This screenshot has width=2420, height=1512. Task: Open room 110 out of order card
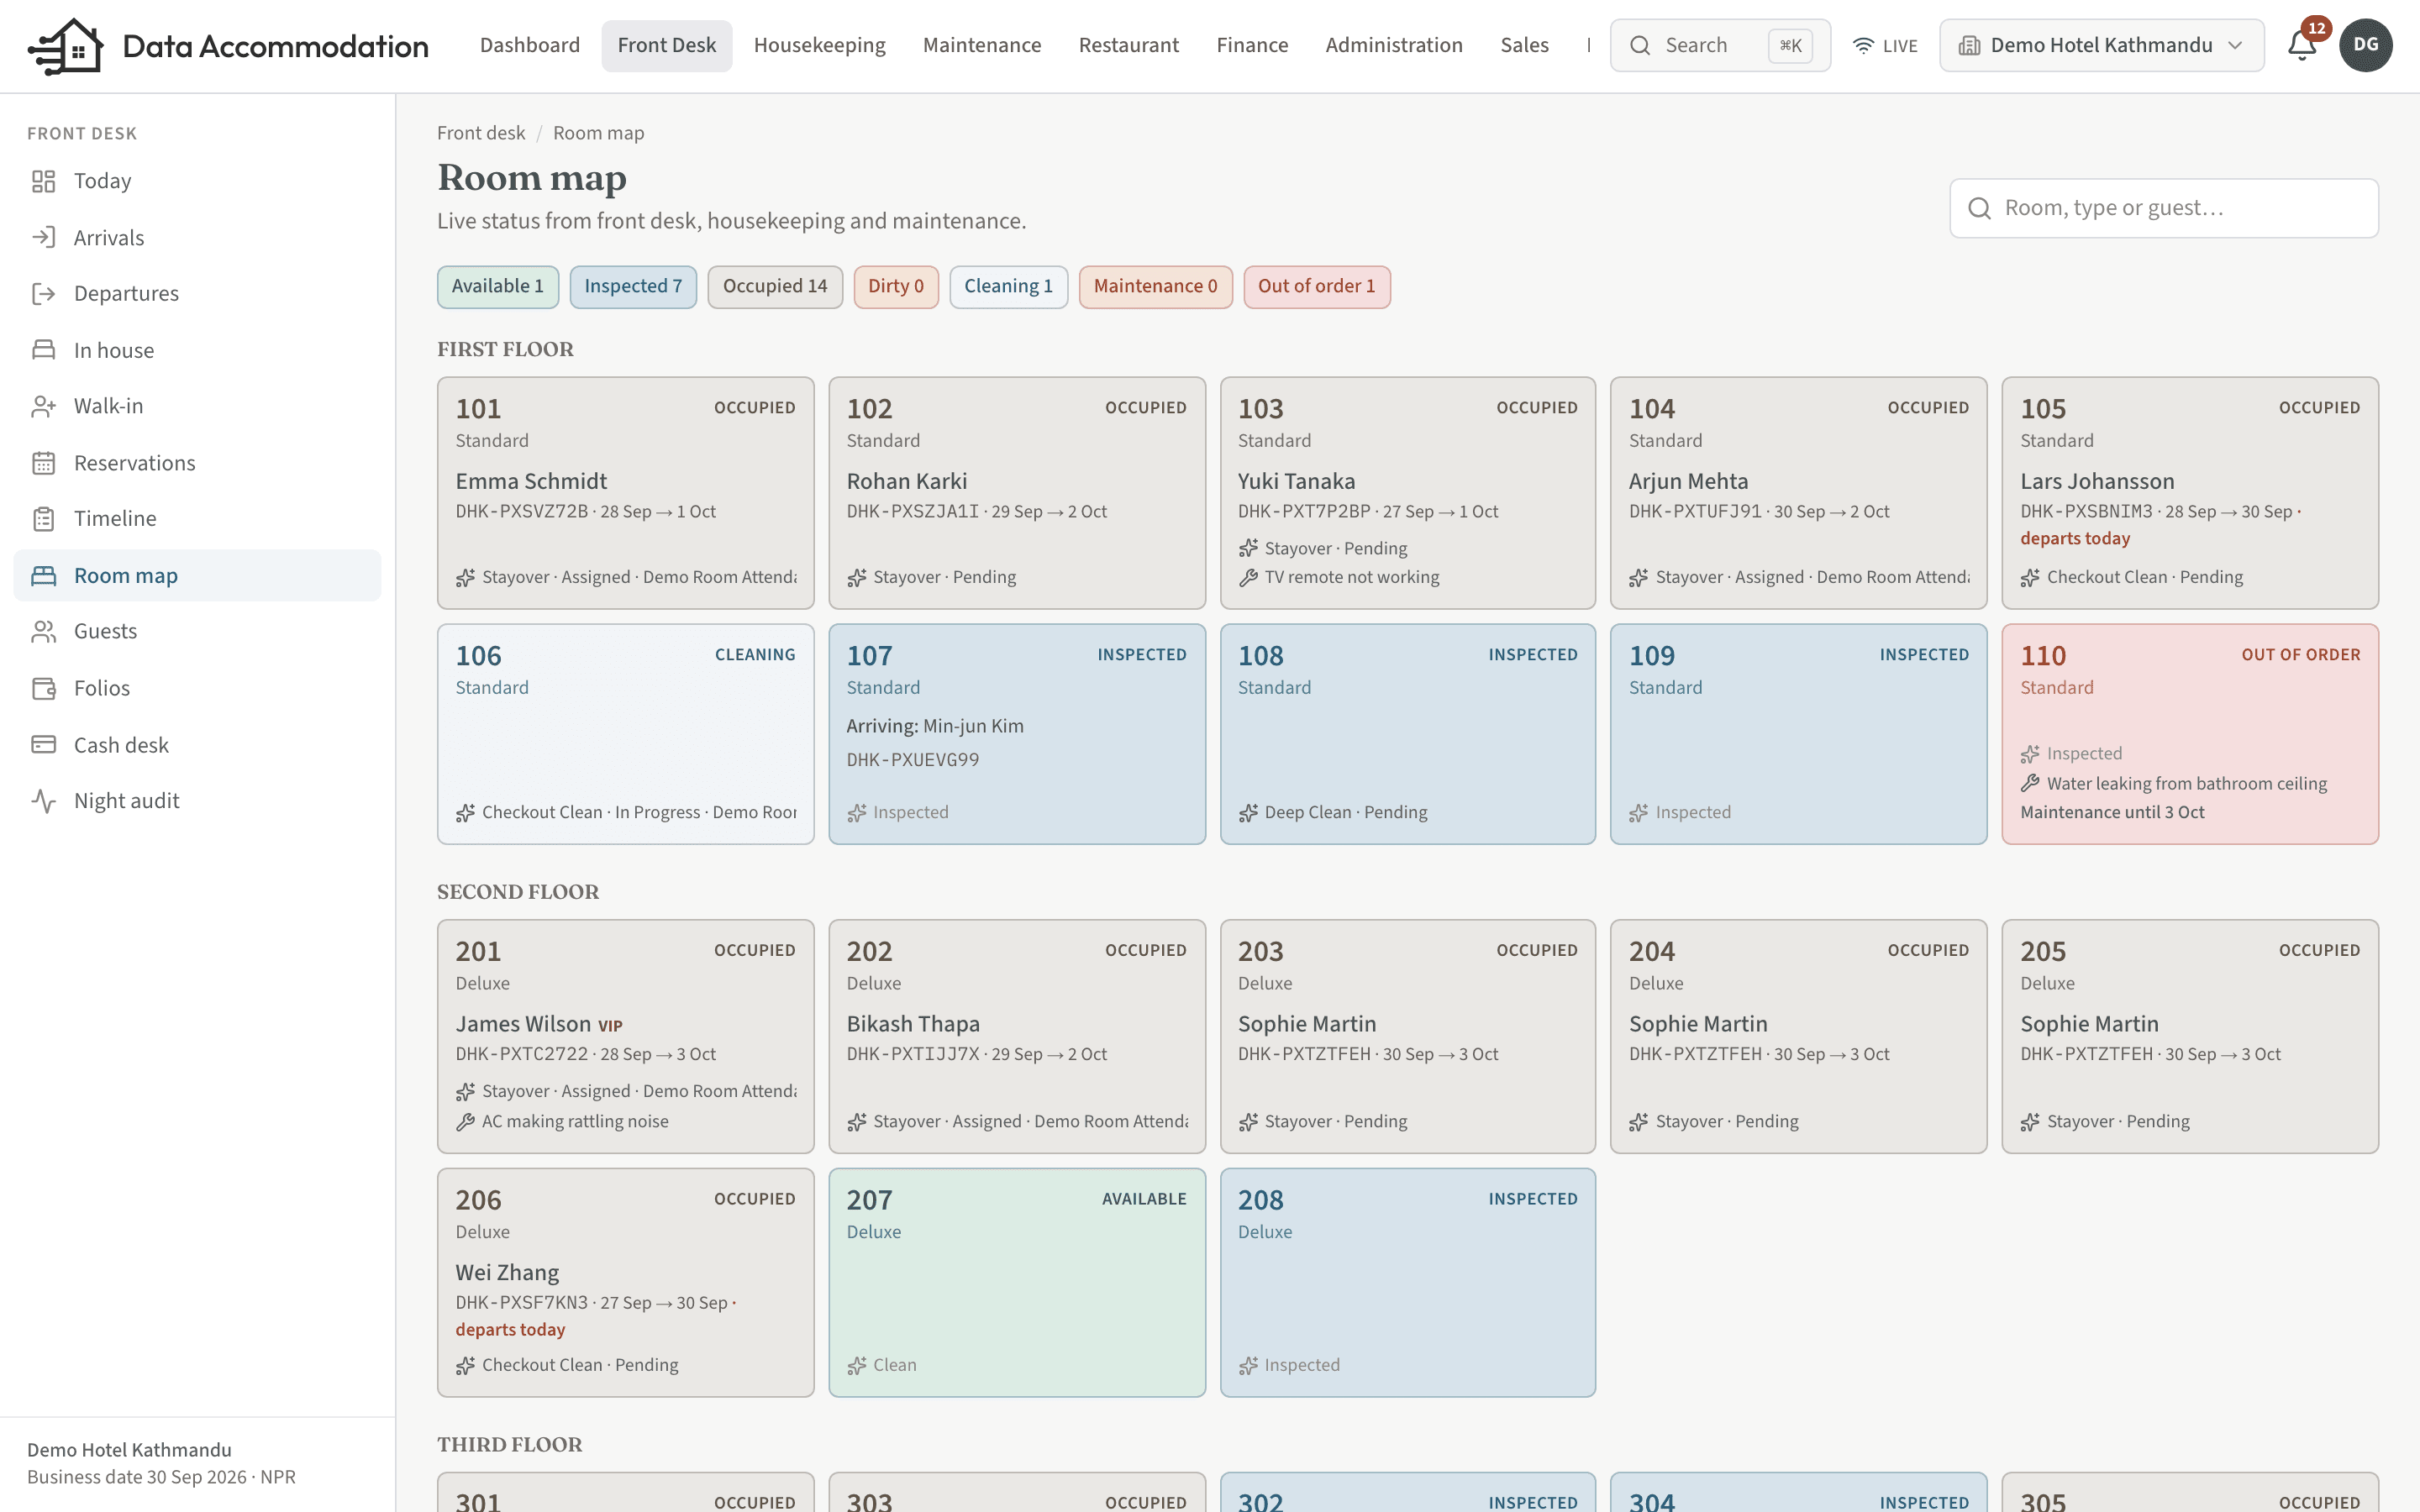pos(2189,734)
